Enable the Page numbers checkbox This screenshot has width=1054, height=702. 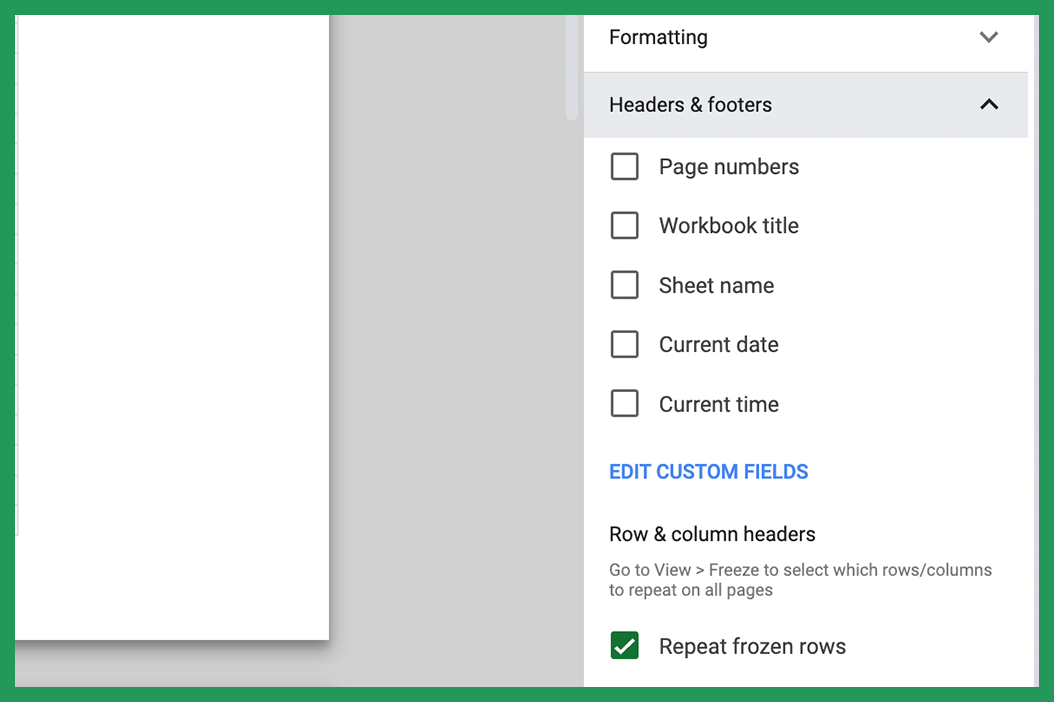point(625,166)
